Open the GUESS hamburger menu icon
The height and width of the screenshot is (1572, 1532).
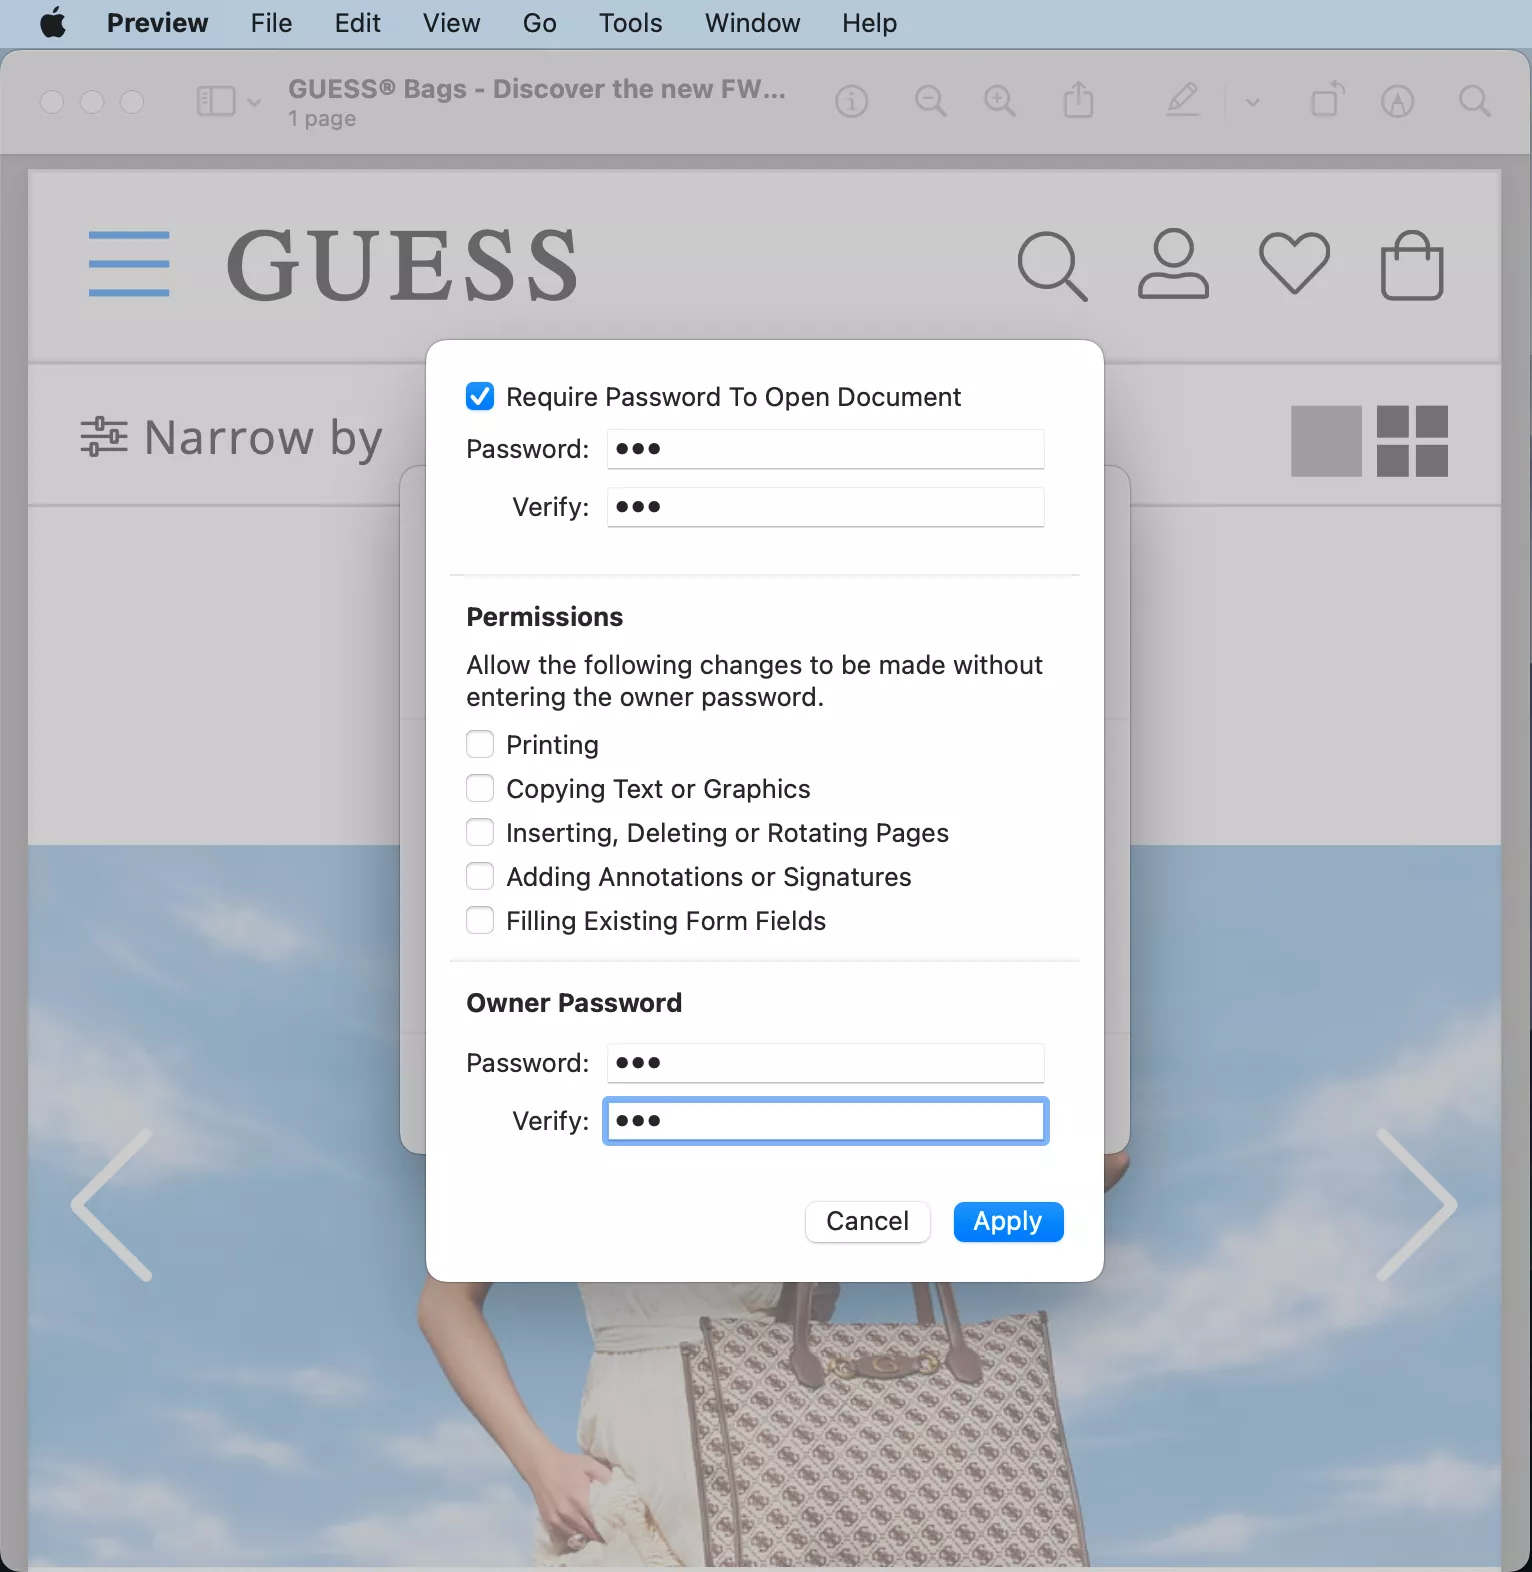[129, 264]
